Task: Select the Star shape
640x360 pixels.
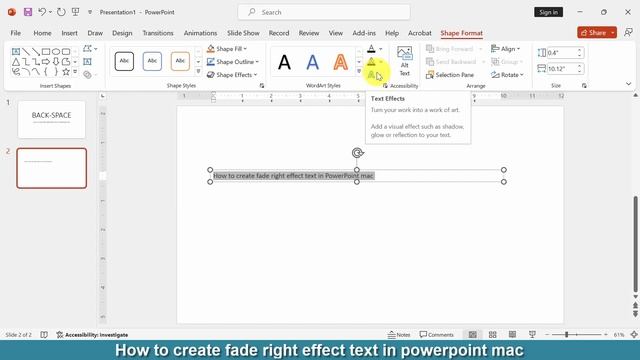Action: click(66, 72)
